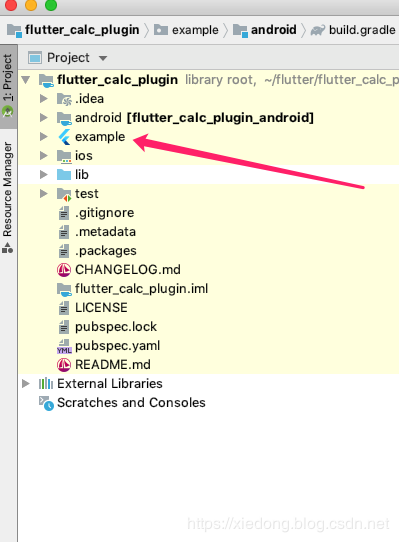Image resolution: width=399 pixels, height=542 pixels.
Task: Click the flutter_calc_plugin root folder icon
Action: [x=46, y=80]
